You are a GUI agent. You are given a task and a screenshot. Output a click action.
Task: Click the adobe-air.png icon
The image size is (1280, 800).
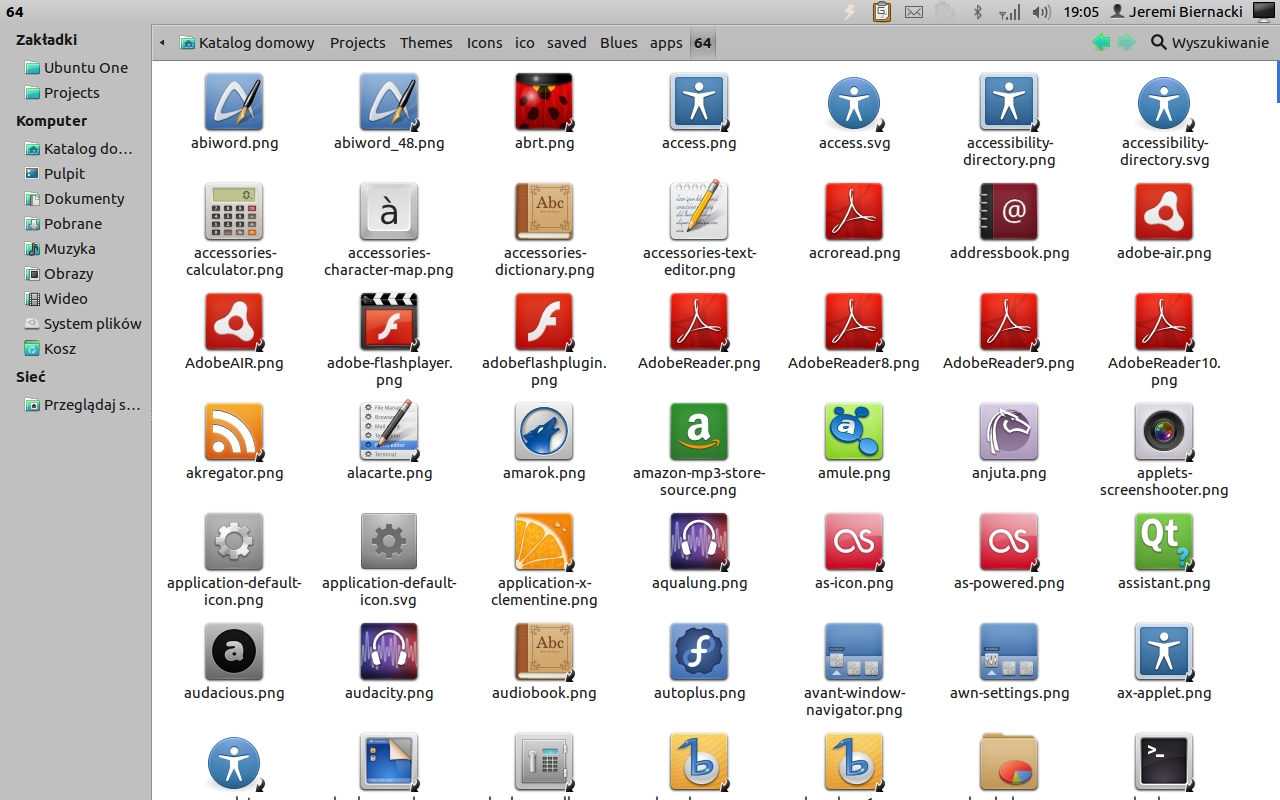[1164, 212]
